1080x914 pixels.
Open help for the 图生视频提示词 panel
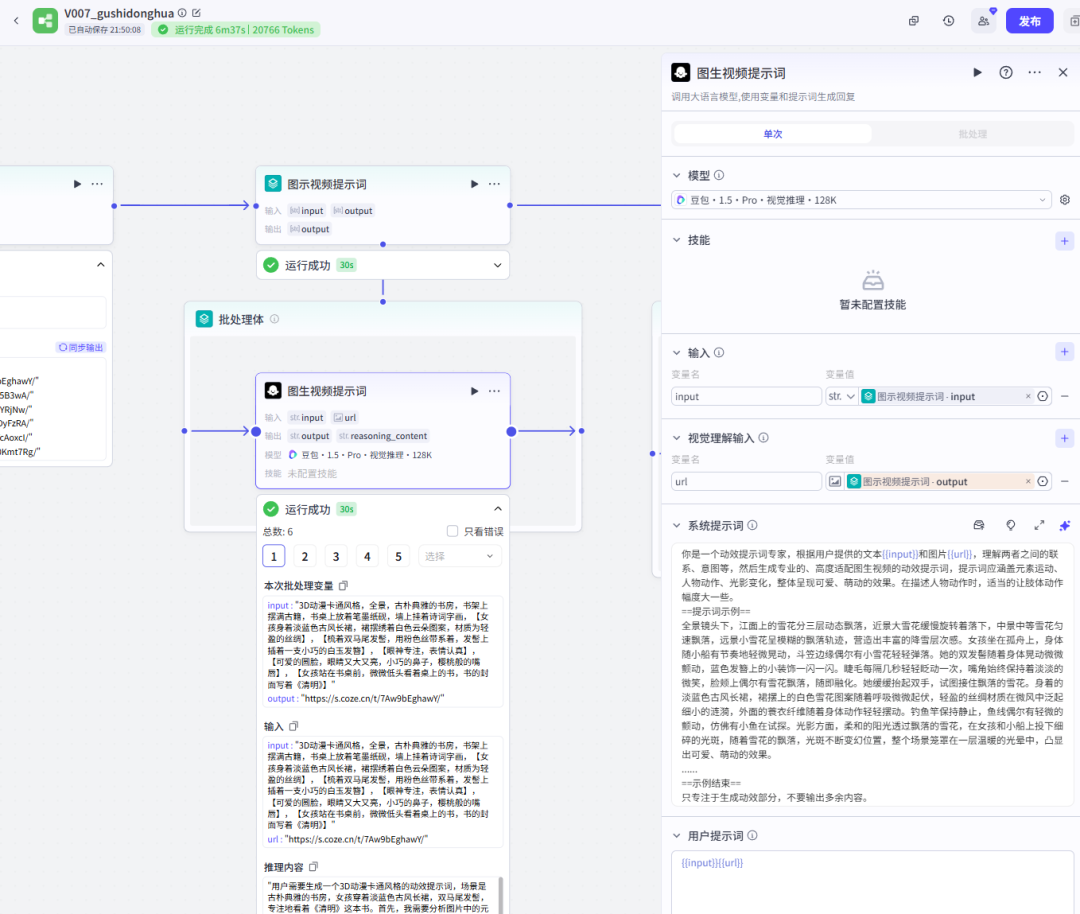1006,73
